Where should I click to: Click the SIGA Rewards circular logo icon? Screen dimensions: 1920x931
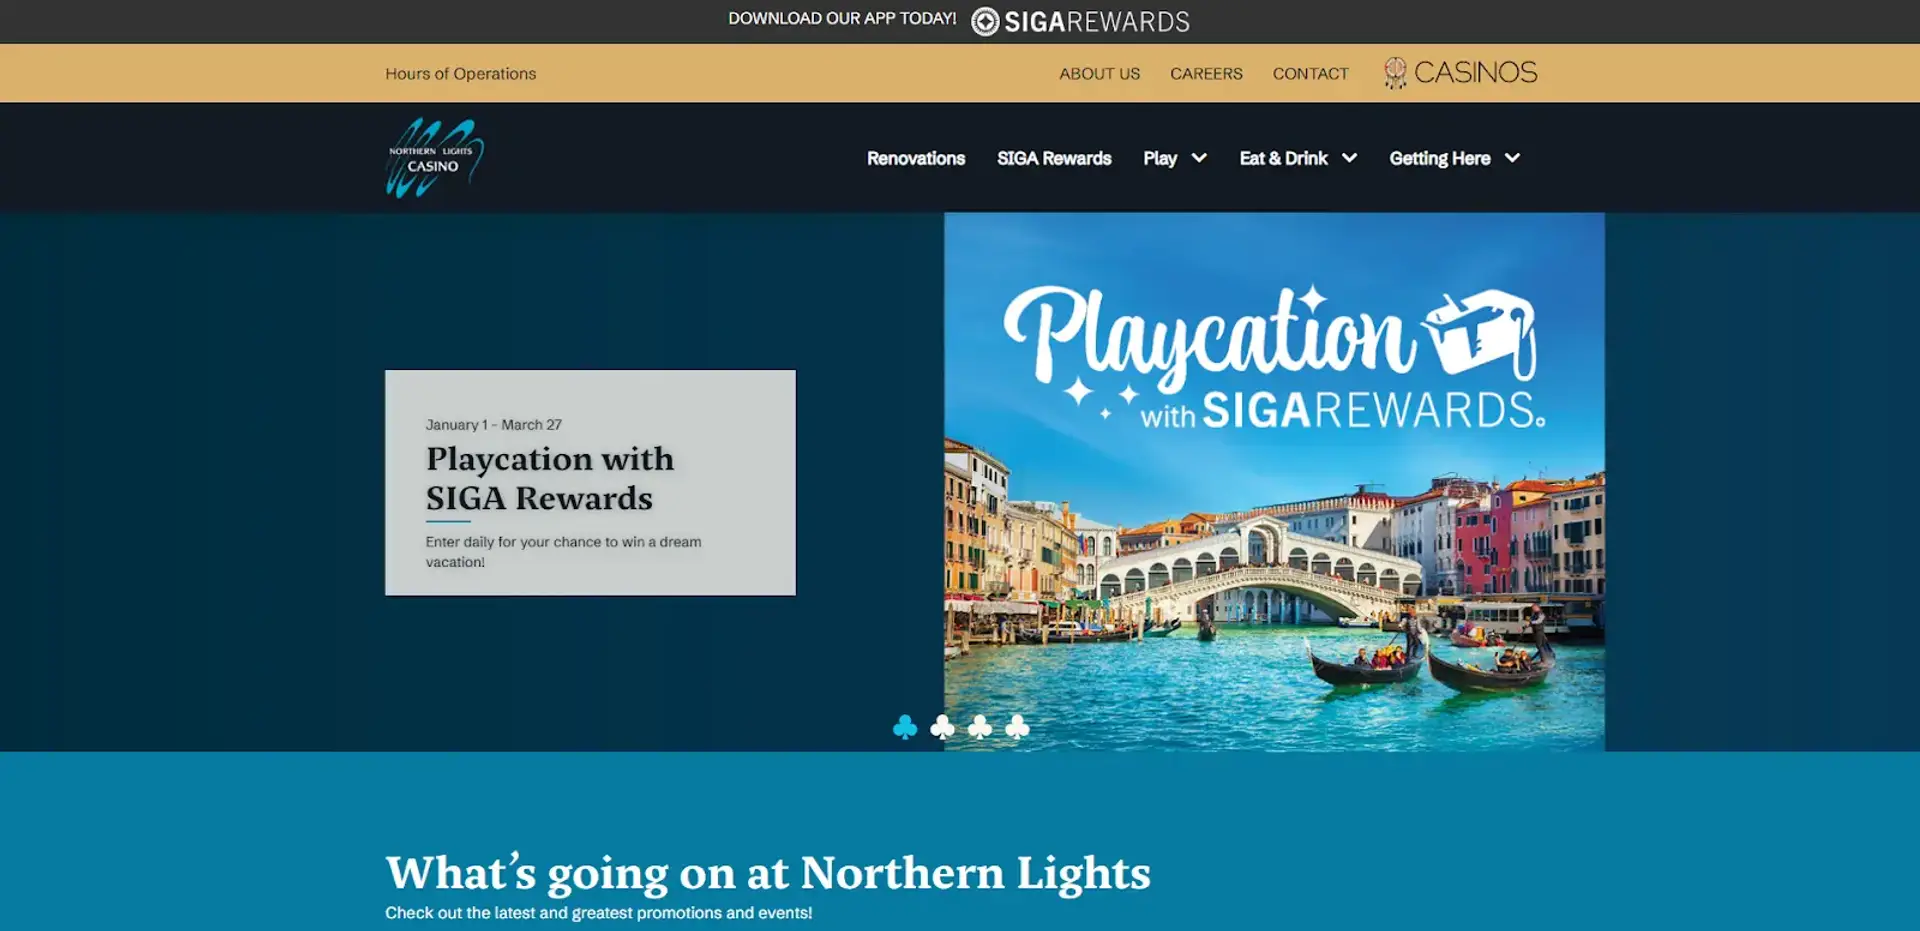pyautogui.click(x=985, y=22)
